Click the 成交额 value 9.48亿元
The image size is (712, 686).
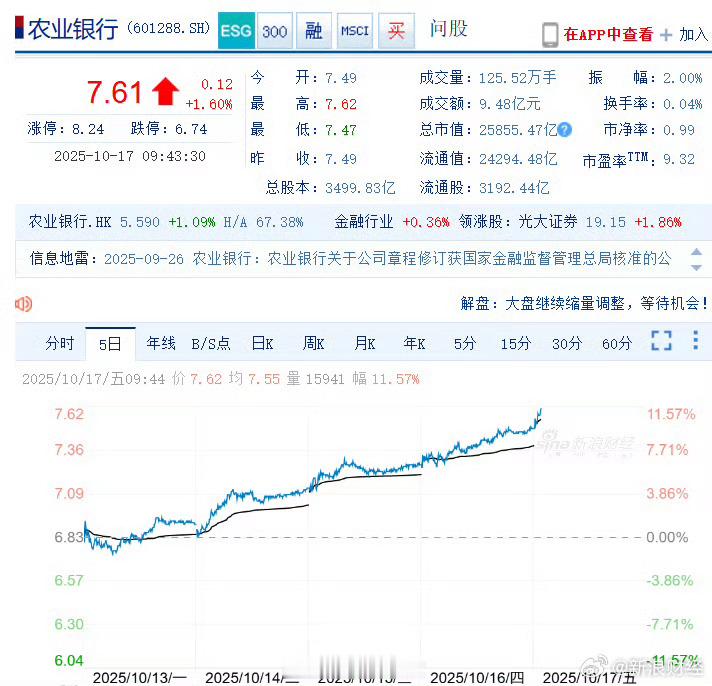(x=509, y=104)
